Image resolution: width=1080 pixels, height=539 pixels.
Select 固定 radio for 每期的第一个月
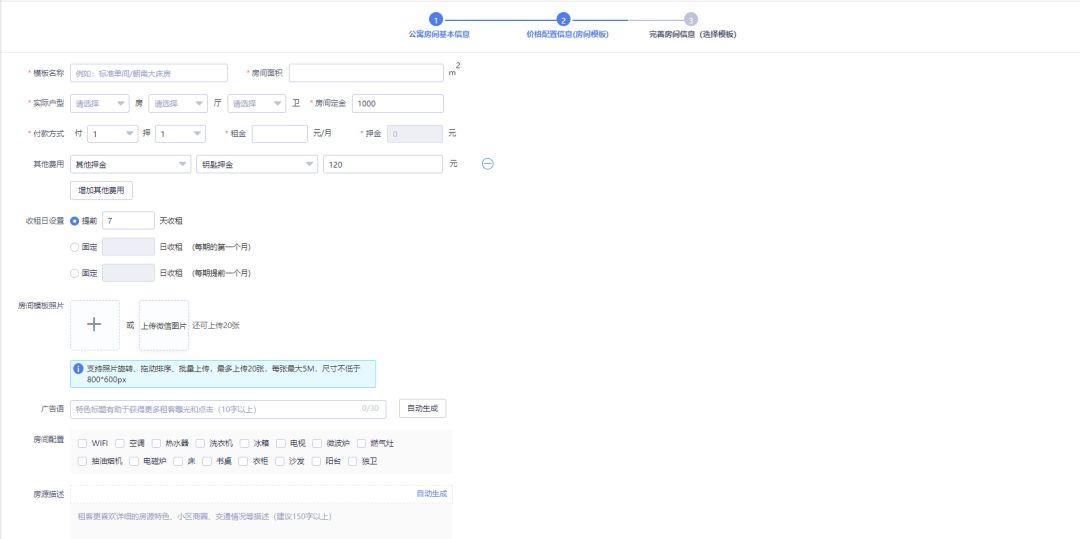pyautogui.click(x=74, y=247)
